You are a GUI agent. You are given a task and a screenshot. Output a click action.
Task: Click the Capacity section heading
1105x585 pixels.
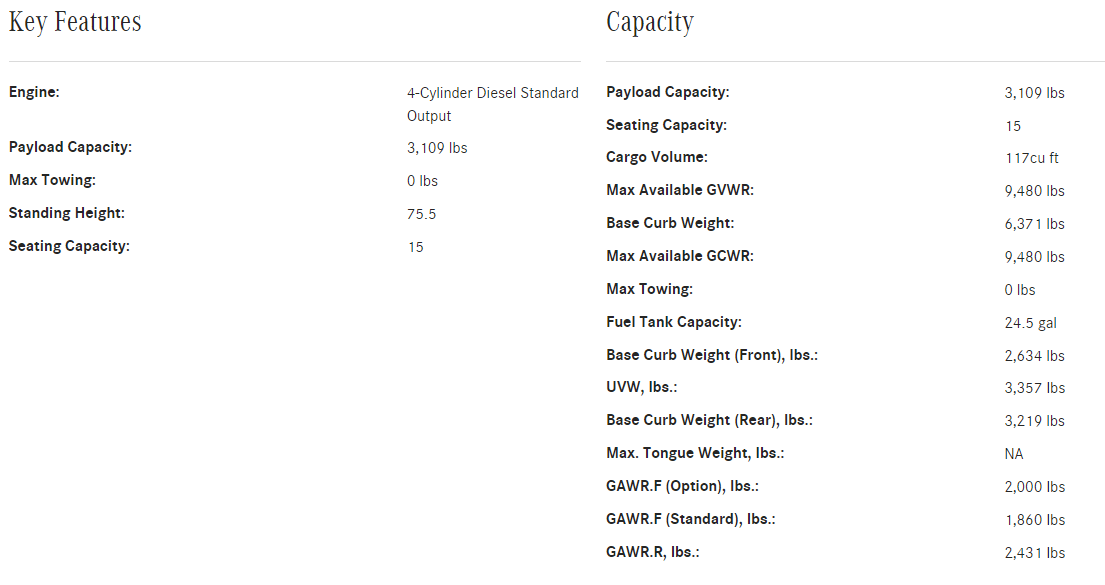click(650, 23)
